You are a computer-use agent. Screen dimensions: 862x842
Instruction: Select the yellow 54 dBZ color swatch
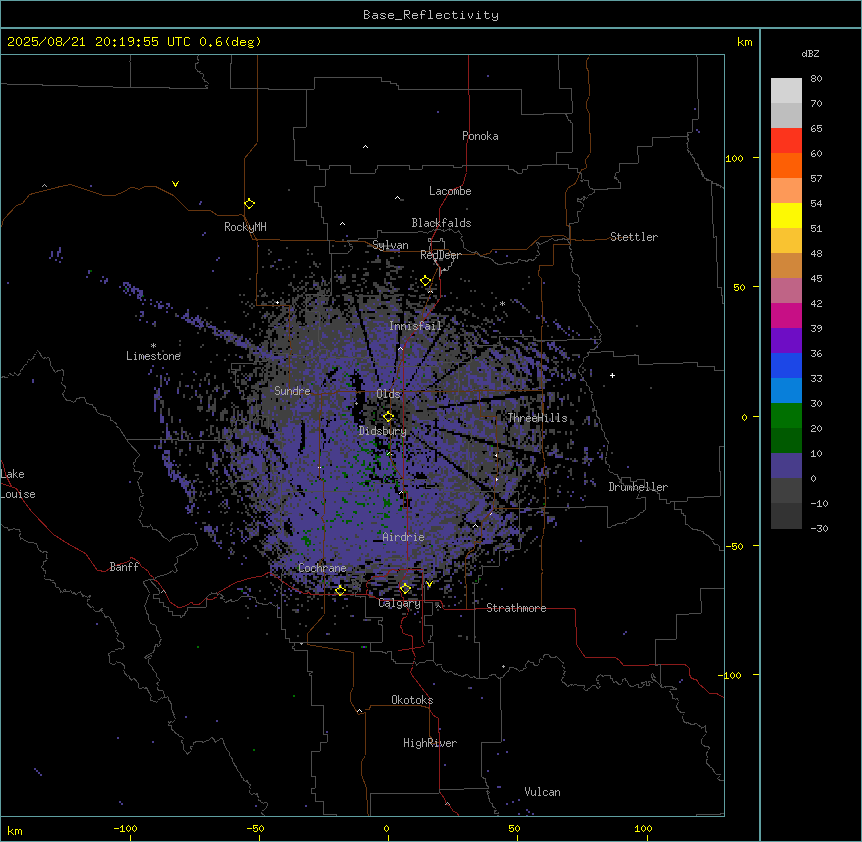pos(786,215)
